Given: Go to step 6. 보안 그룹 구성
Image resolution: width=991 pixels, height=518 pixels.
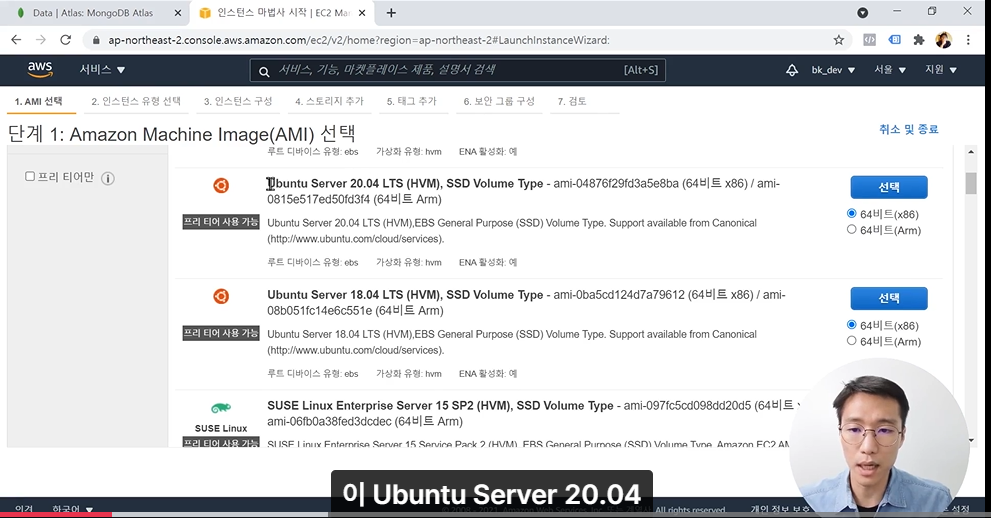Looking at the screenshot, I should point(499,101).
